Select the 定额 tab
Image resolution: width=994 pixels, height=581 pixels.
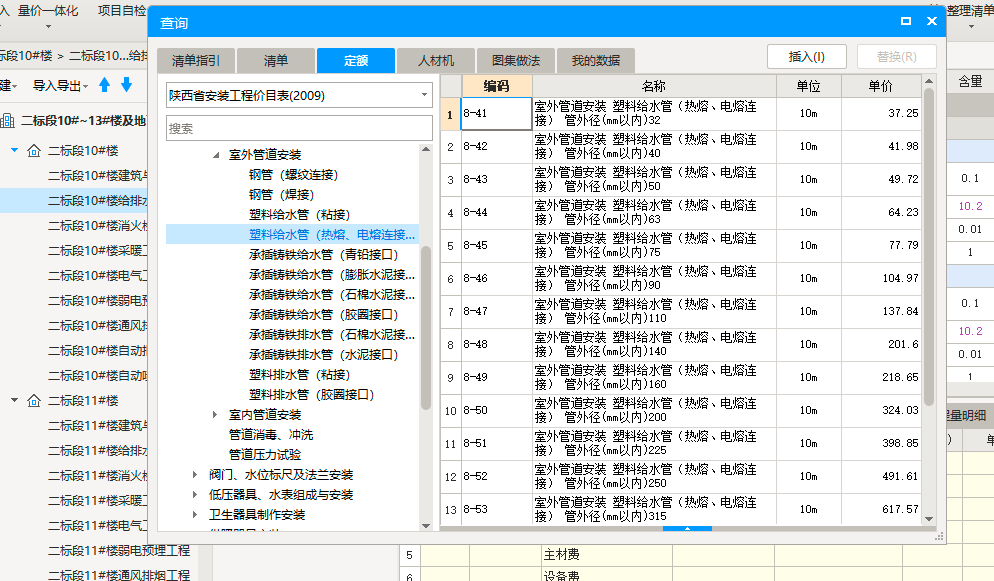point(356,61)
